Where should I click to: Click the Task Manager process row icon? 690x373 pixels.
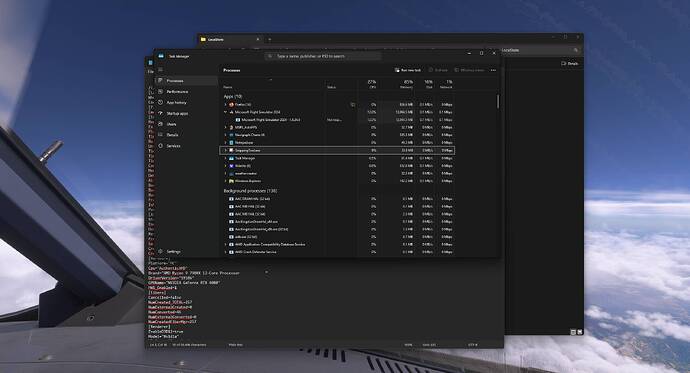pyautogui.click(x=231, y=158)
